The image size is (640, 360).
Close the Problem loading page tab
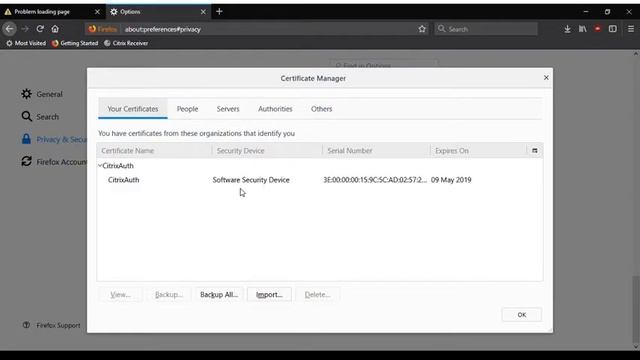pos(97,12)
